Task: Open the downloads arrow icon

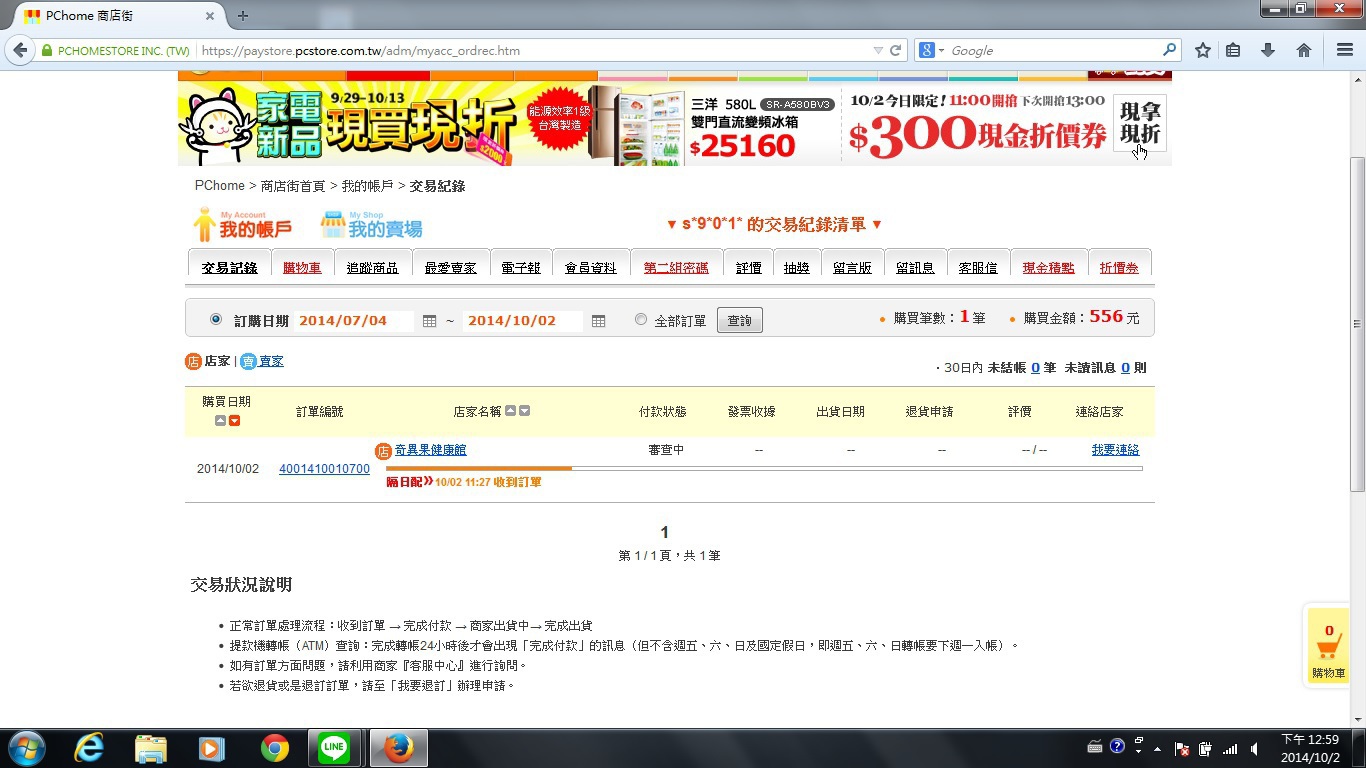Action: click(x=1268, y=50)
